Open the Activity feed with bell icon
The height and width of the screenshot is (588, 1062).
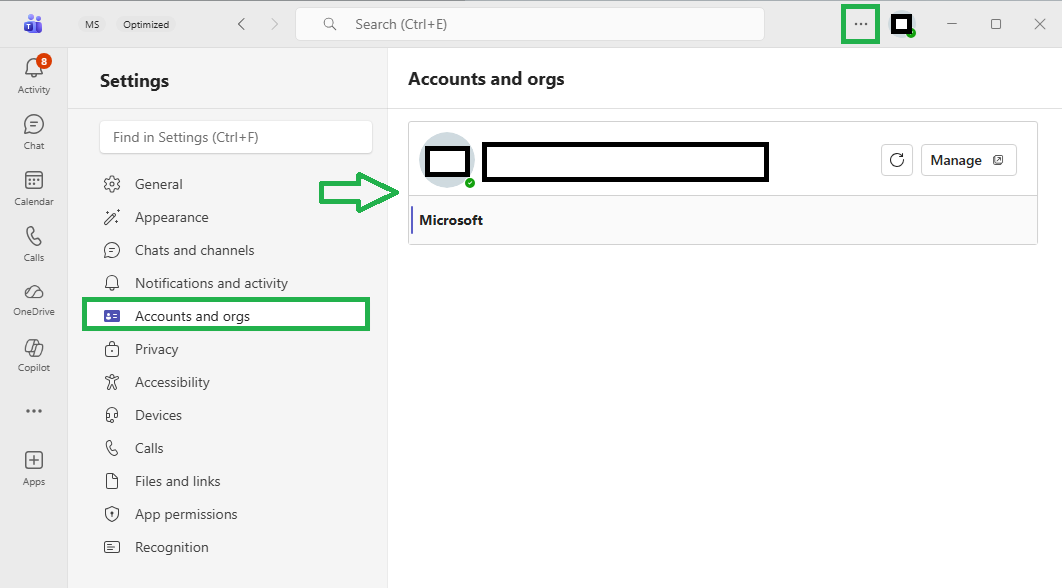pos(34,75)
